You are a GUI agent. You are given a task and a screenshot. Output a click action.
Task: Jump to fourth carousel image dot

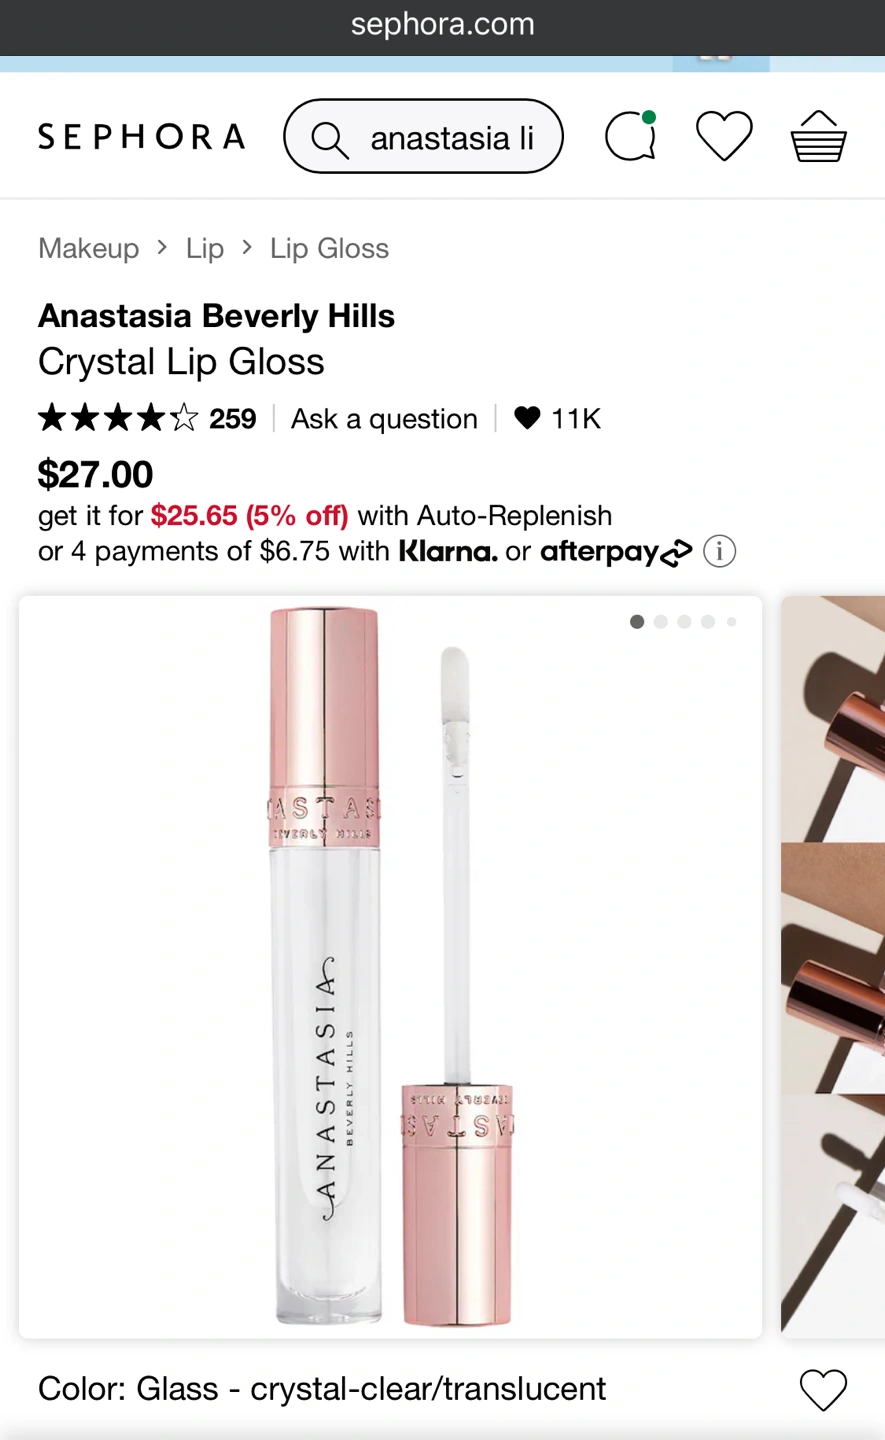click(x=708, y=622)
